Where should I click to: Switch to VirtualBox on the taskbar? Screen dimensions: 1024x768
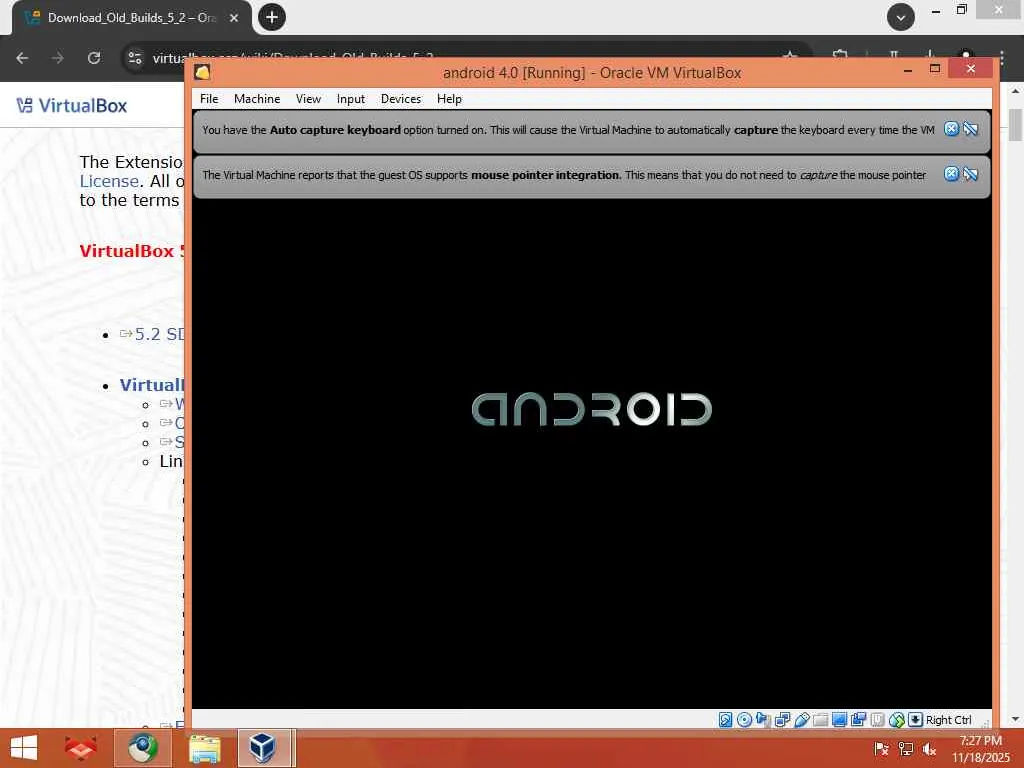[x=263, y=748]
